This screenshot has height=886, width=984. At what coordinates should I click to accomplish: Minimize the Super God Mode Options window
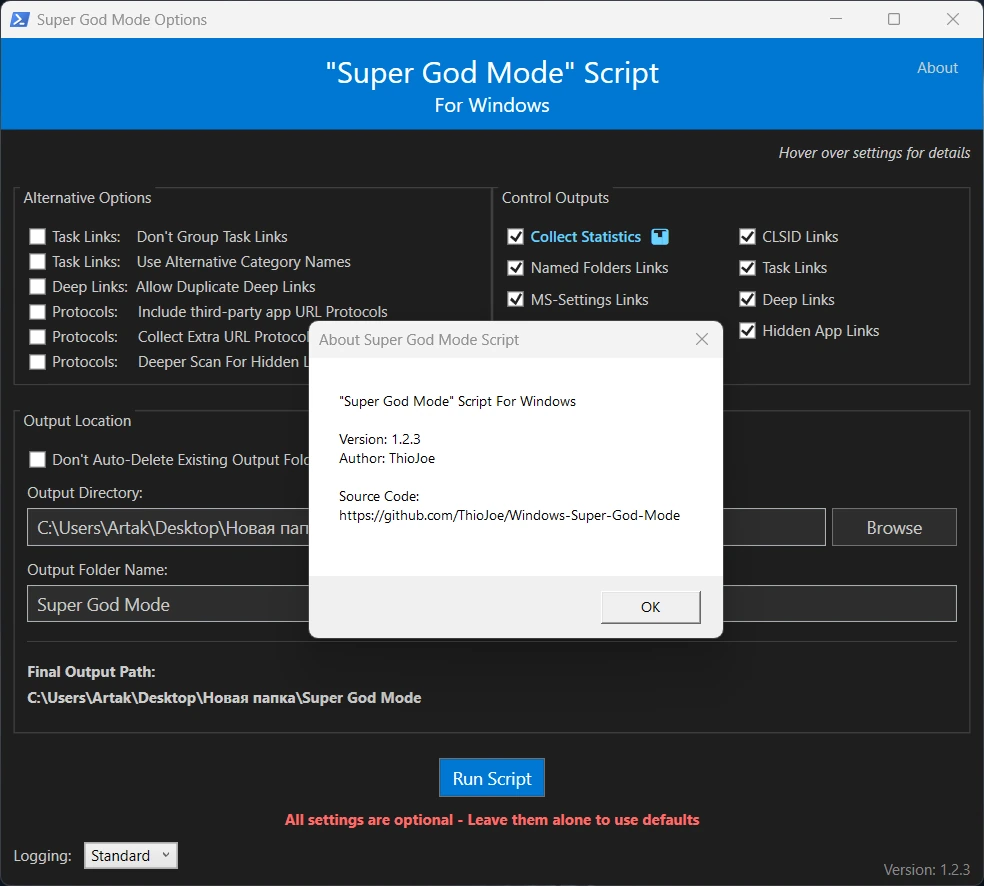pyautogui.click(x=836, y=19)
